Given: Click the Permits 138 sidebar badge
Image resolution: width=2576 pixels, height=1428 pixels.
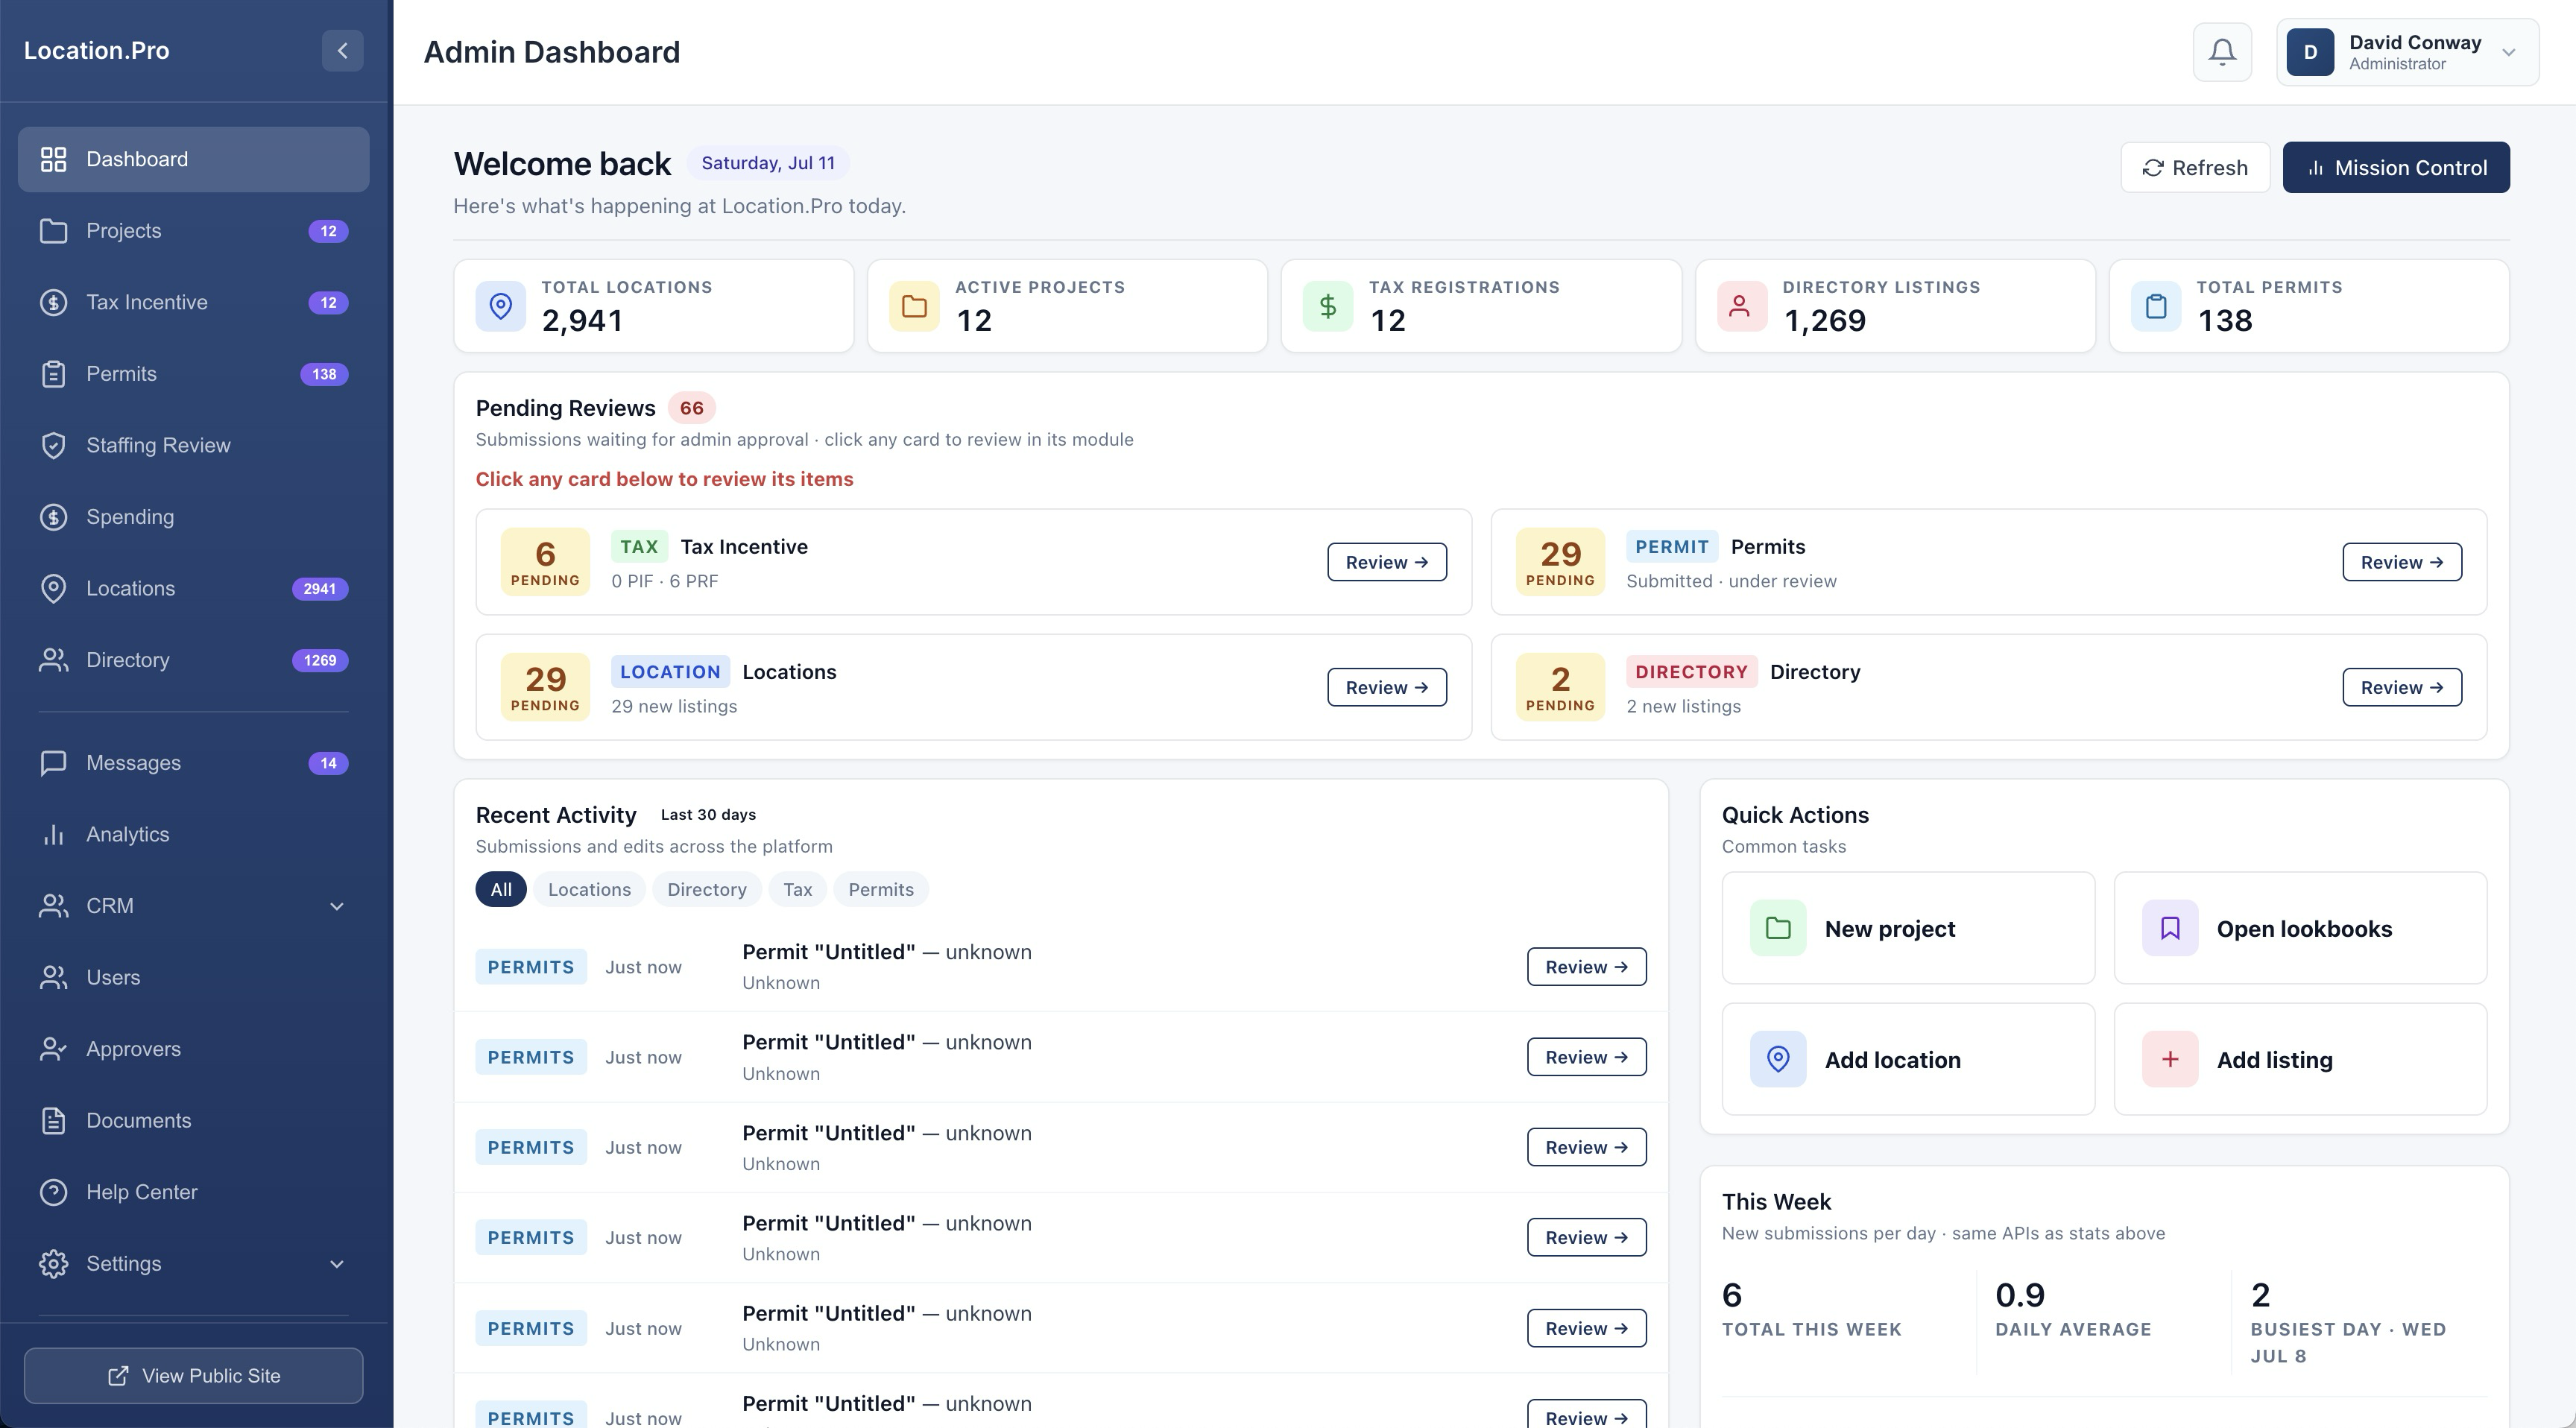Looking at the screenshot, I should point(324,374).
